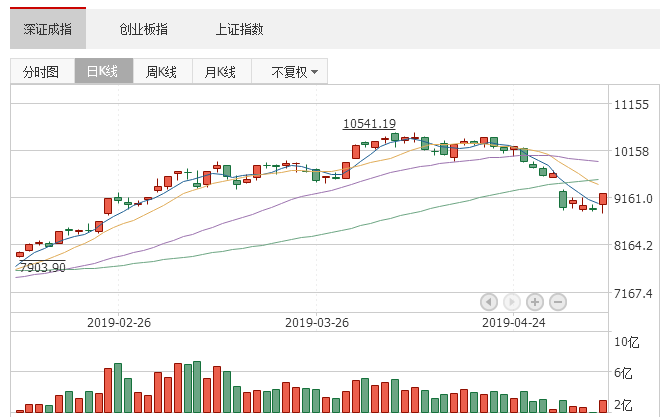Click the 7903.90 low price label

pyautogui.click(x=41, y=267)
